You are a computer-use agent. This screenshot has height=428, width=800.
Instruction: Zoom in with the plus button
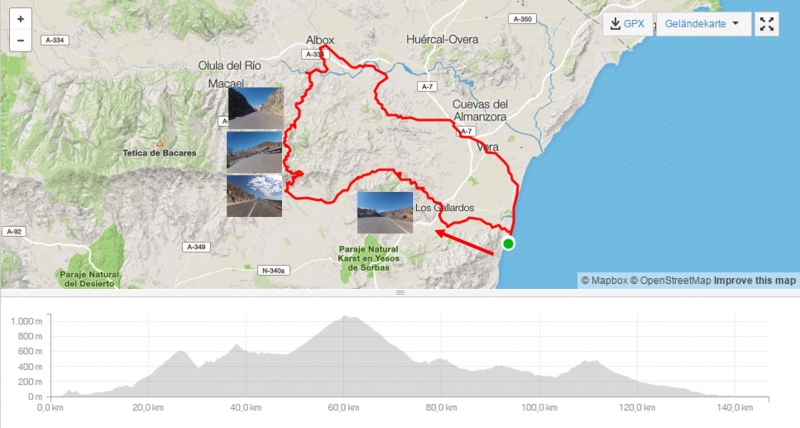pyautogui.click(x=20, y=19)
